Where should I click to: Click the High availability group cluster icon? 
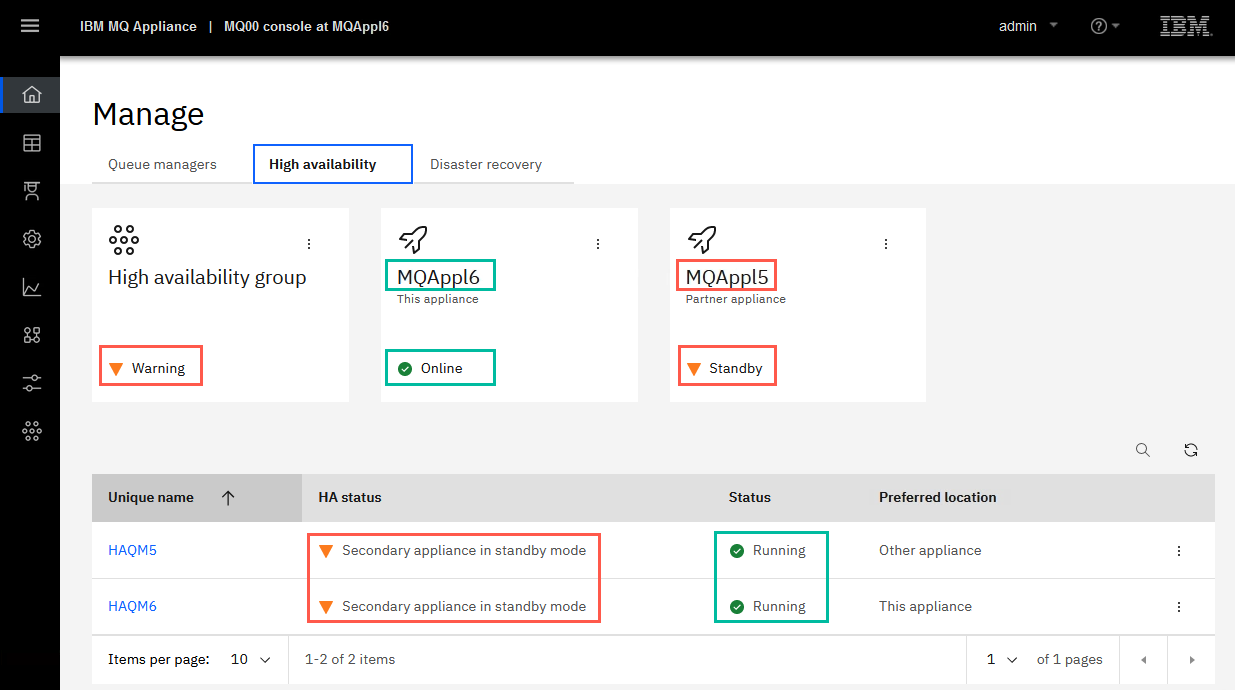coord(123,239)
